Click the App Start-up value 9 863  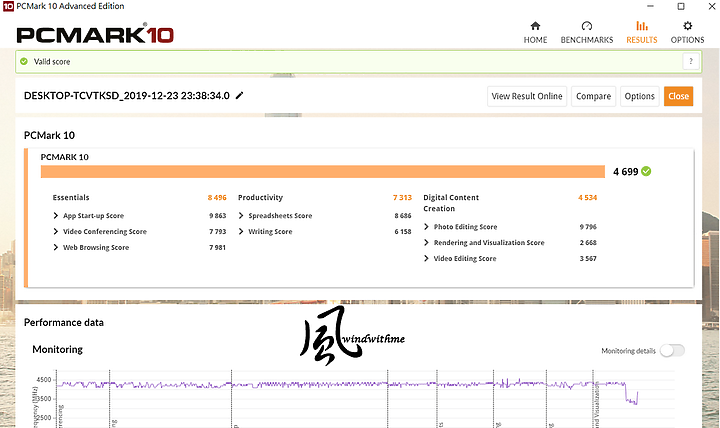pos(218,215)
